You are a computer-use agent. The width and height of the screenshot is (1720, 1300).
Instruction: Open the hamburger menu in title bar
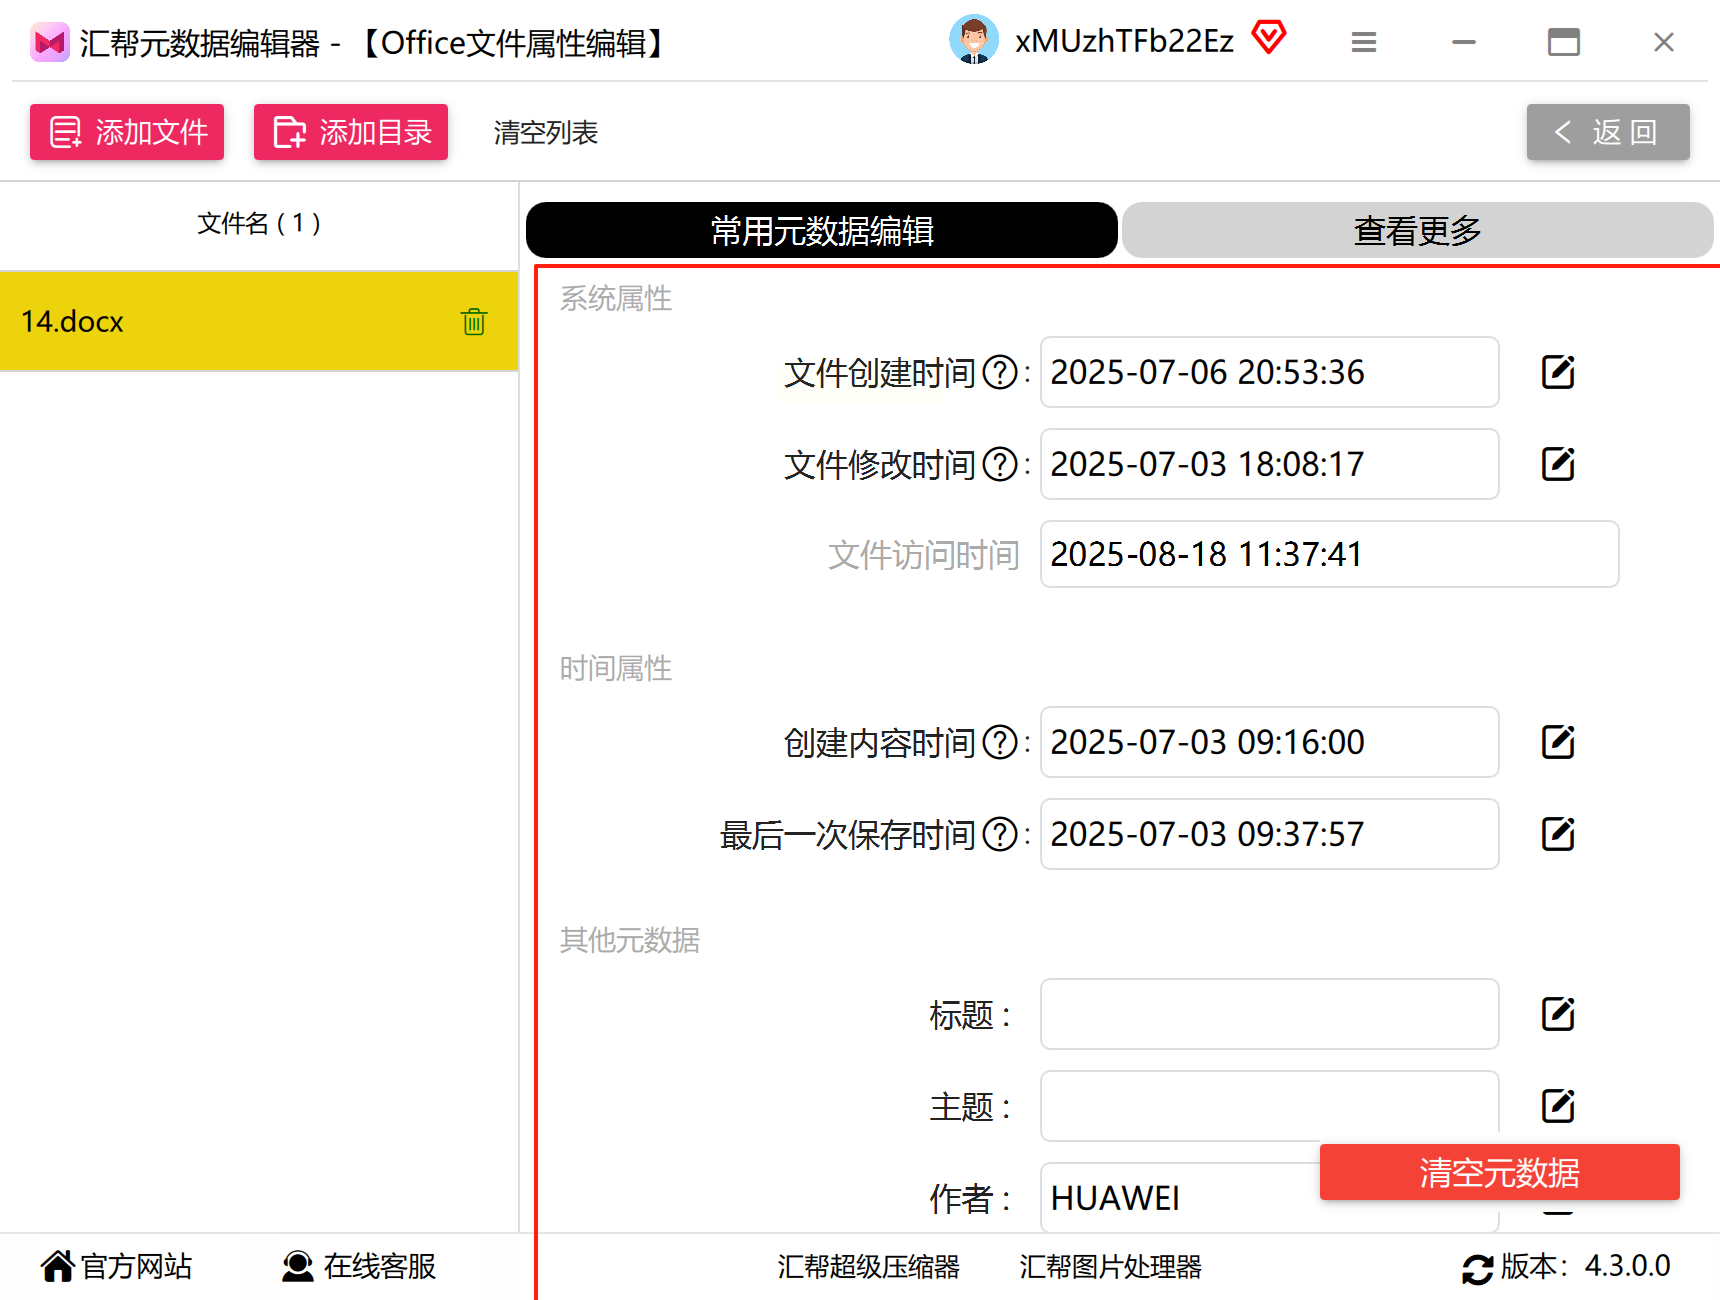[1364, 42]
